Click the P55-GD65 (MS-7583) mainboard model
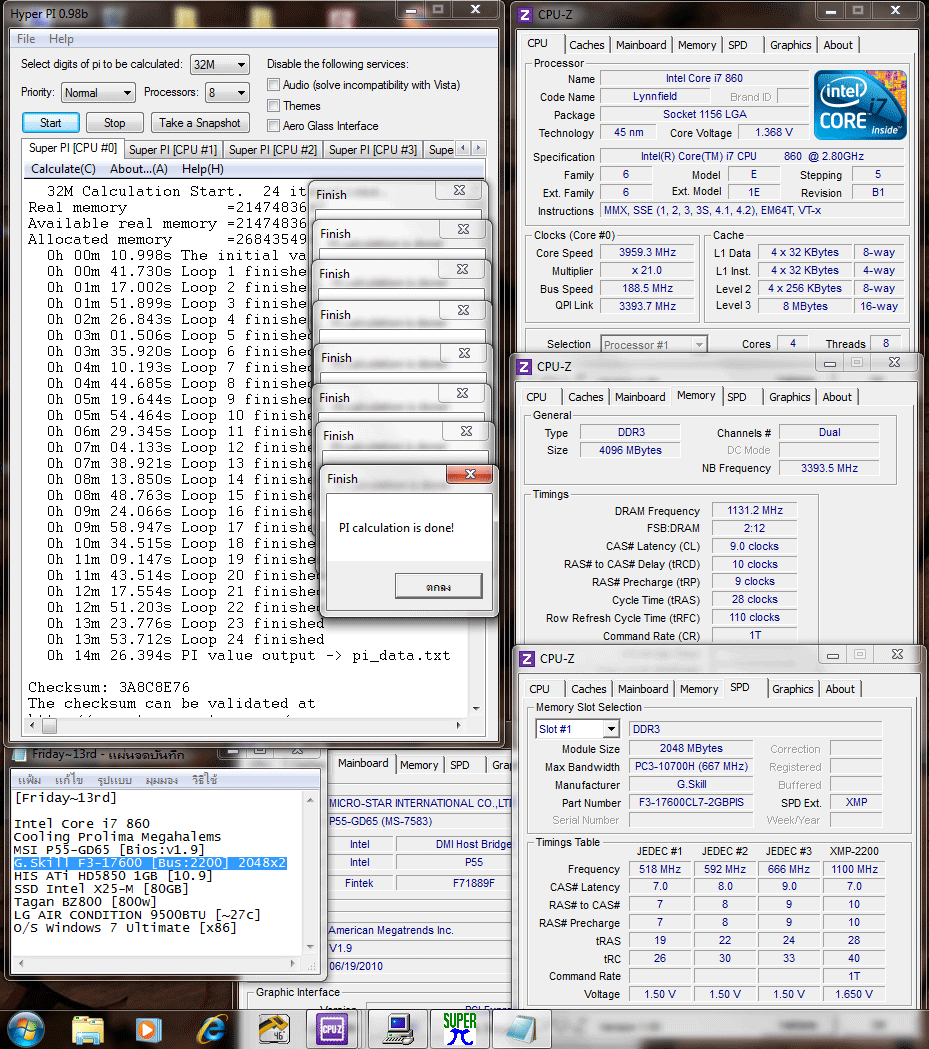The width and height of the screenshot is (929, 1049). (x=381, y=822)
